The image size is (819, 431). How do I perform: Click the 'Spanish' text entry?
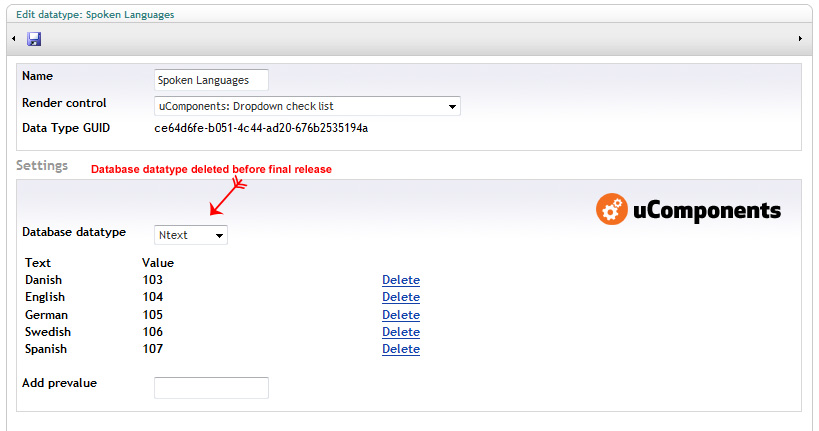(46, 349)
